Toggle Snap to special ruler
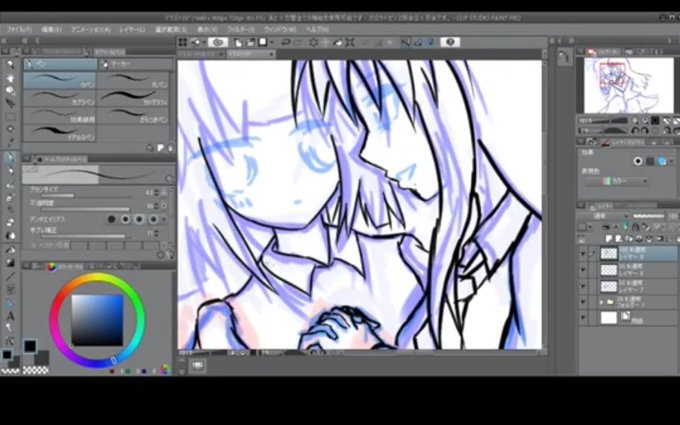This screenshot has width=680, height=425. 418,42
